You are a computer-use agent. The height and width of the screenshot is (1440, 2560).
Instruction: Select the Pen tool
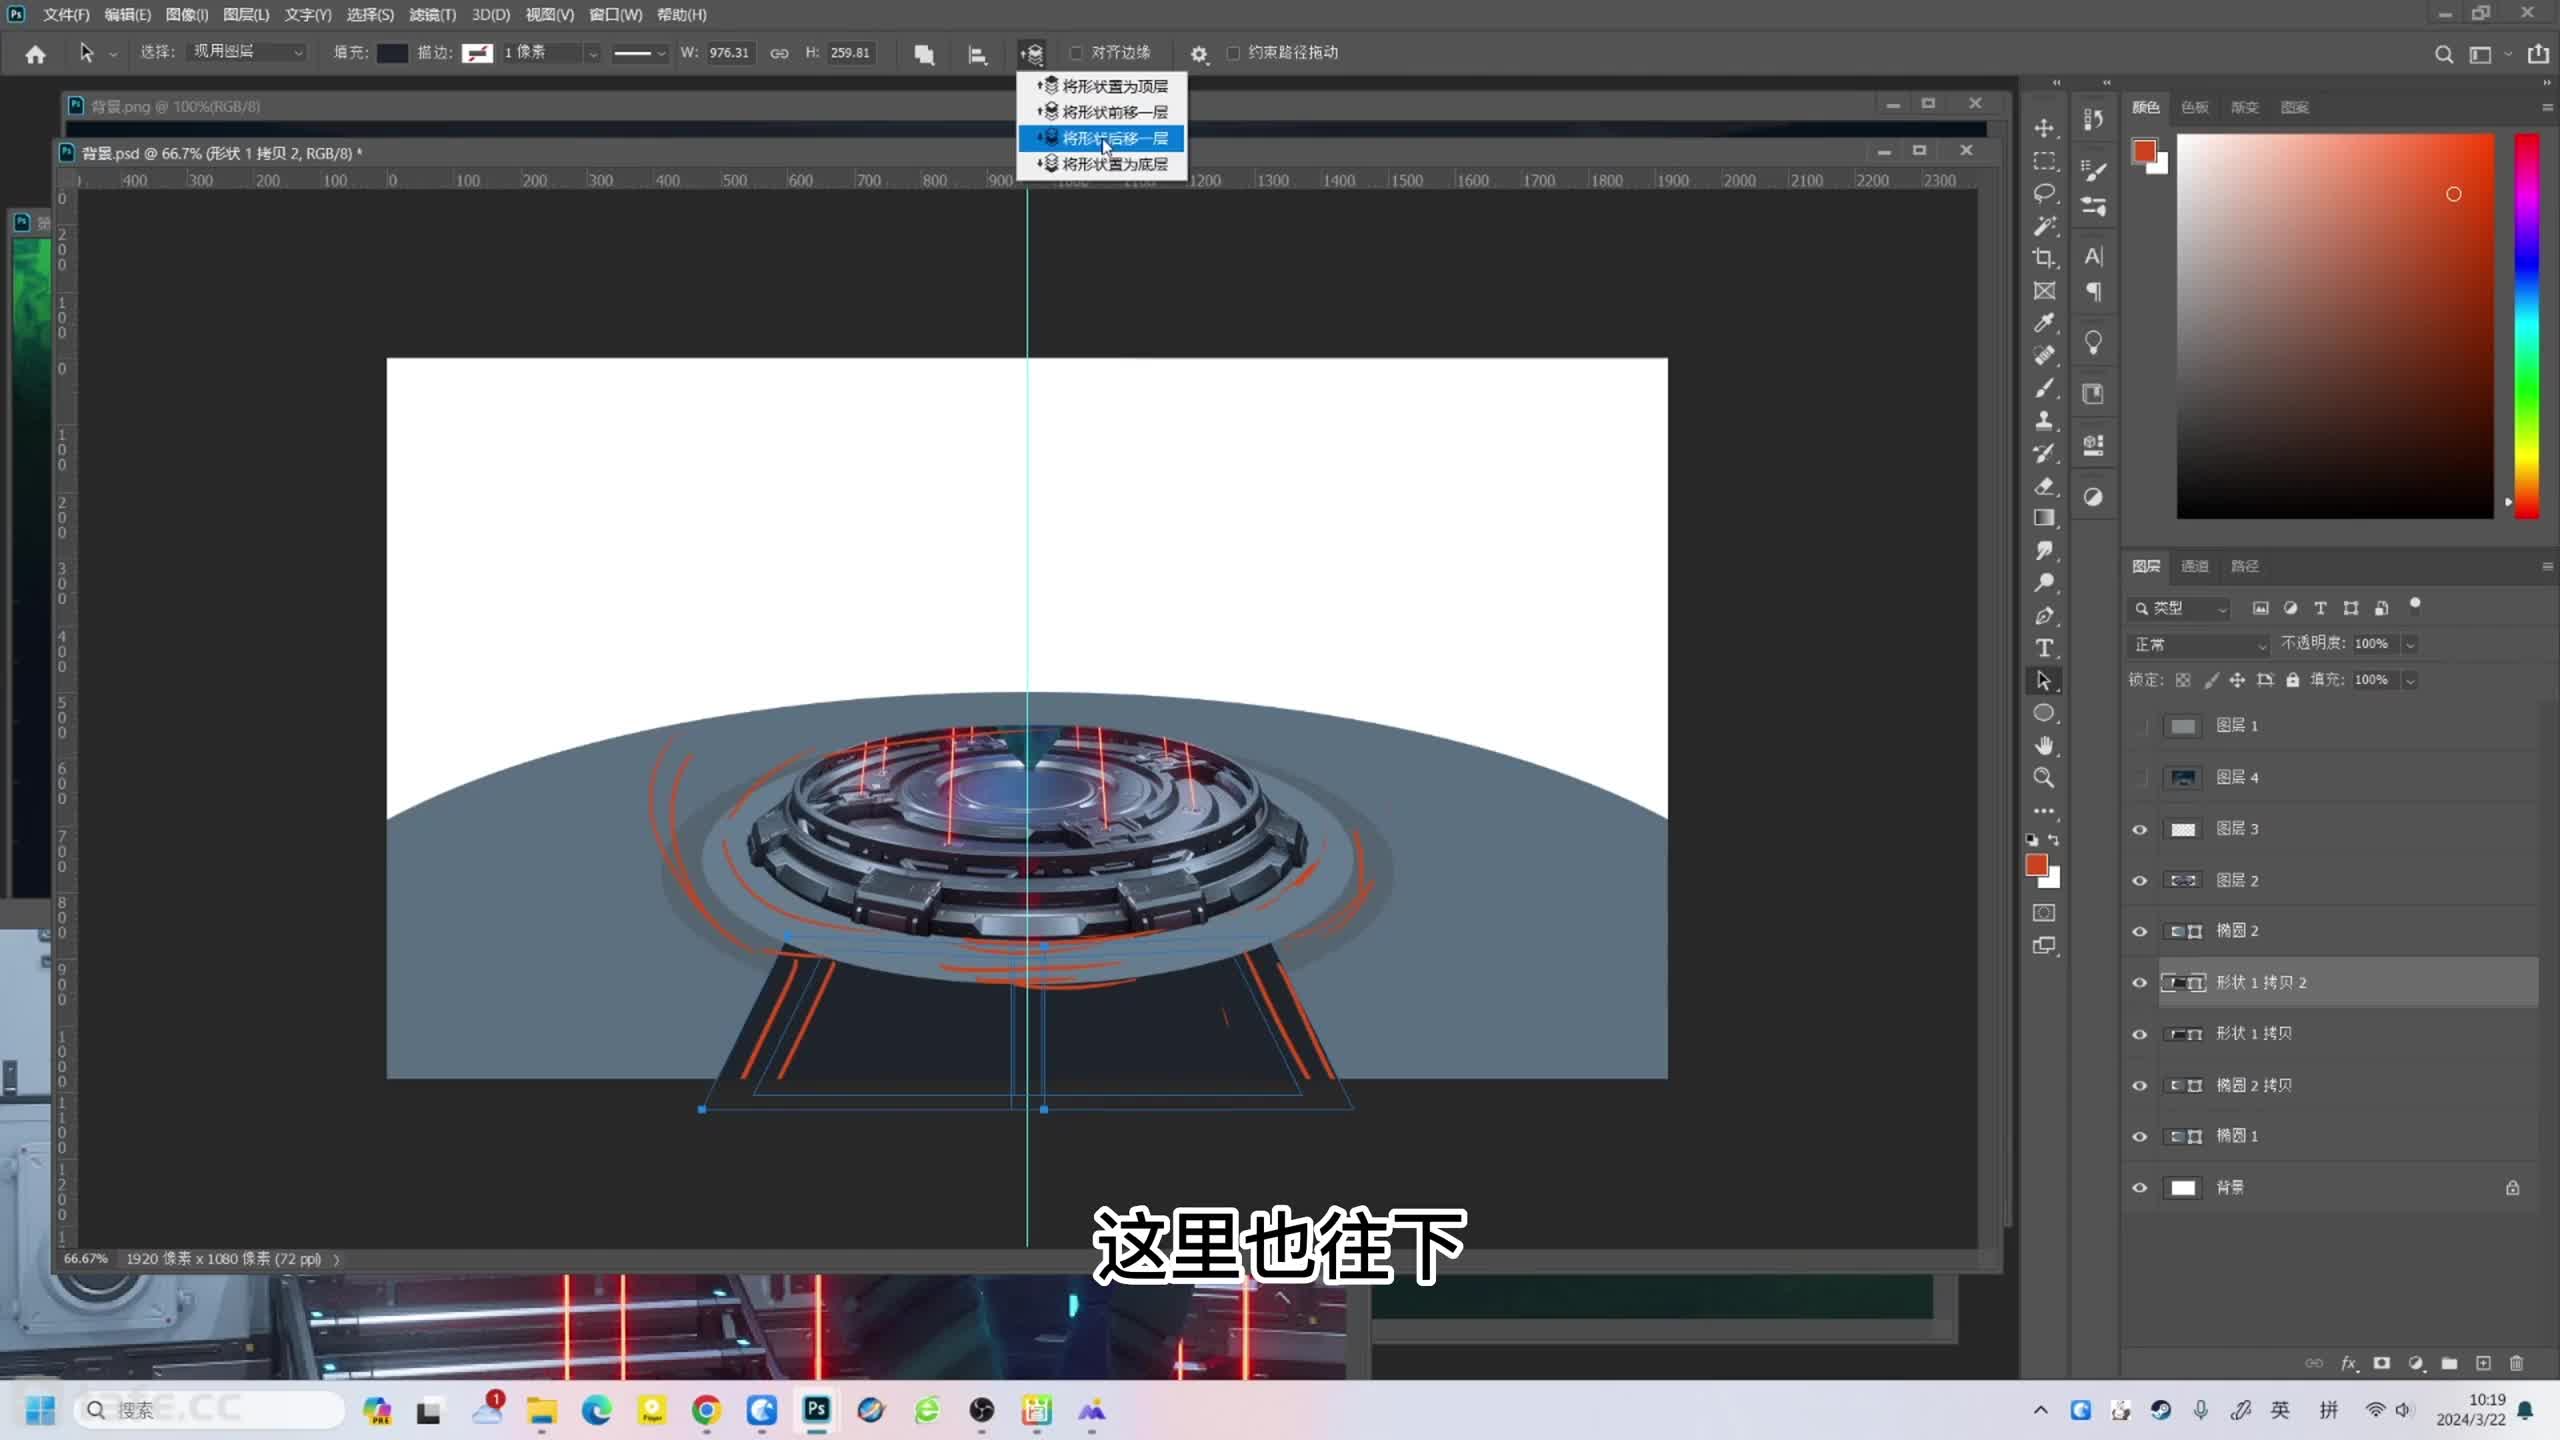pyautogui.click(x=2044, y=616)
